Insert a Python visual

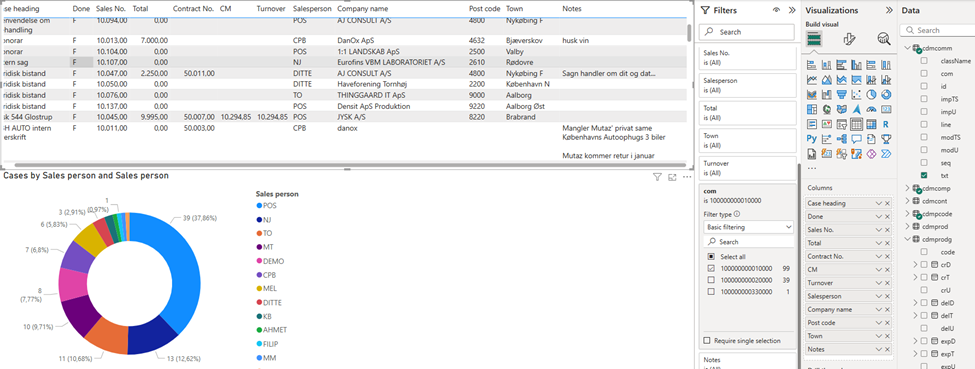[x=812, y=138]
